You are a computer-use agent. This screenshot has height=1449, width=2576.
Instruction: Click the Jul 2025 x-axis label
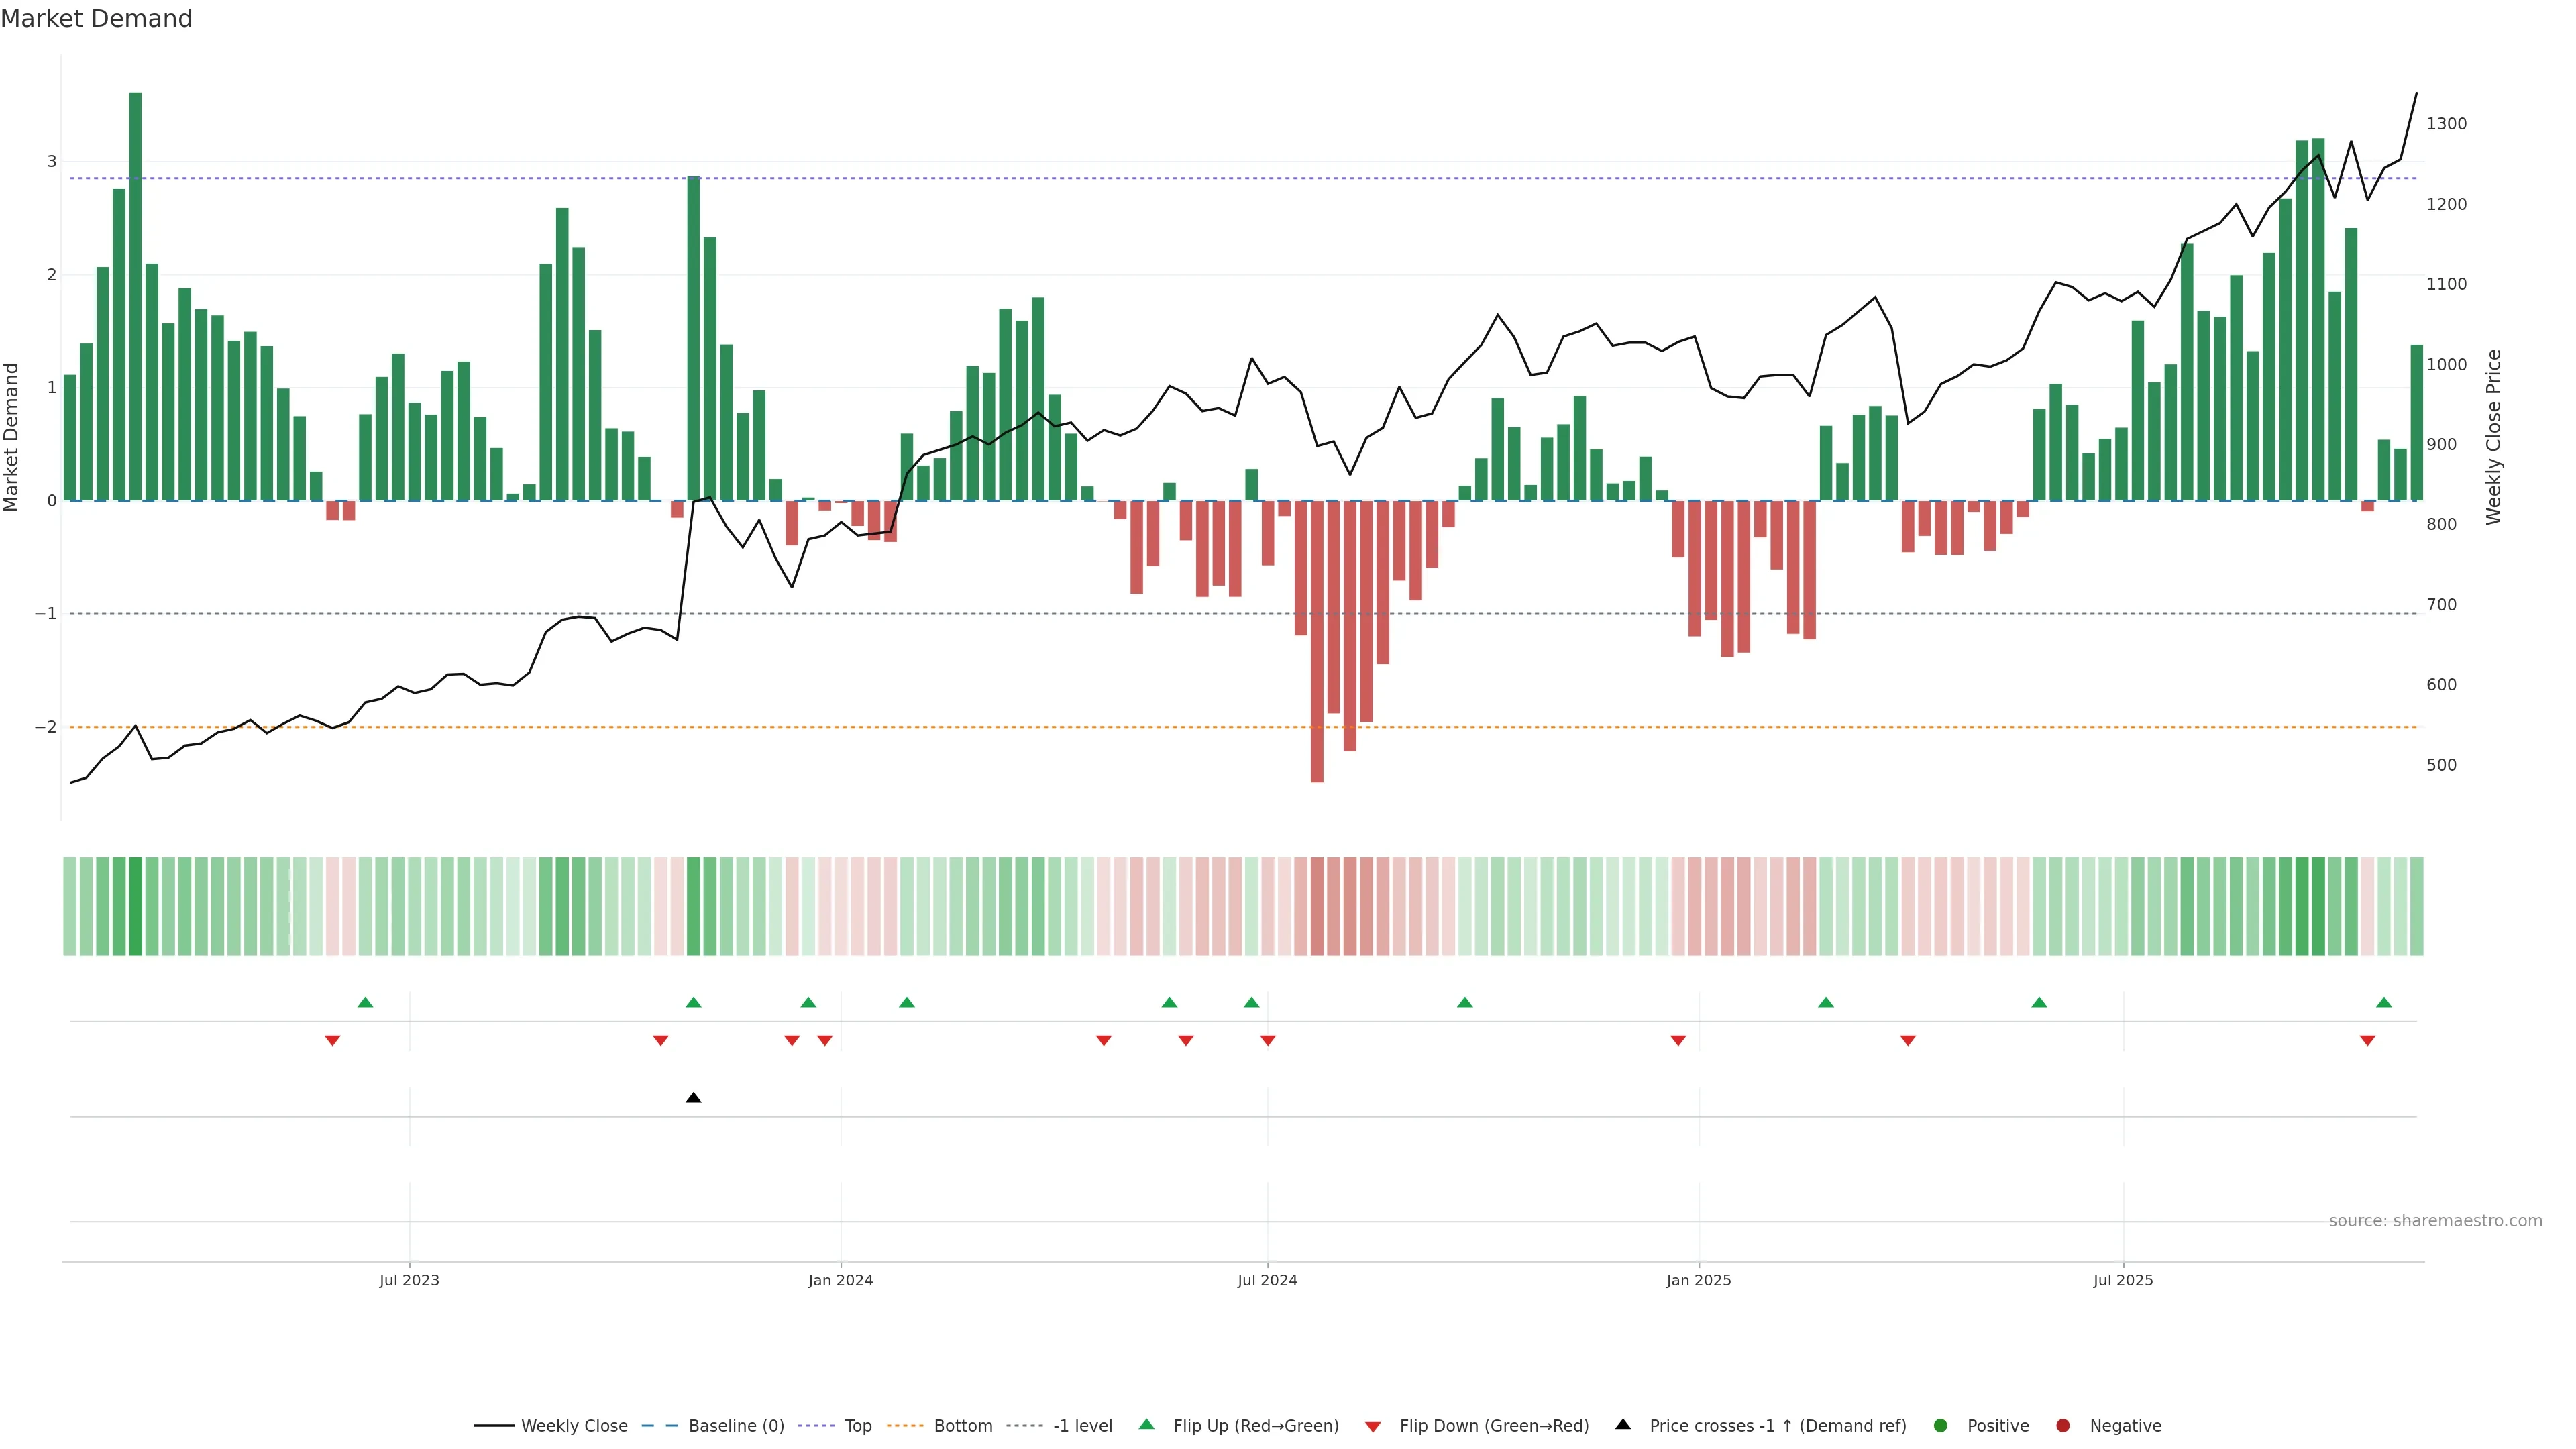[x=2122, y=1280]
